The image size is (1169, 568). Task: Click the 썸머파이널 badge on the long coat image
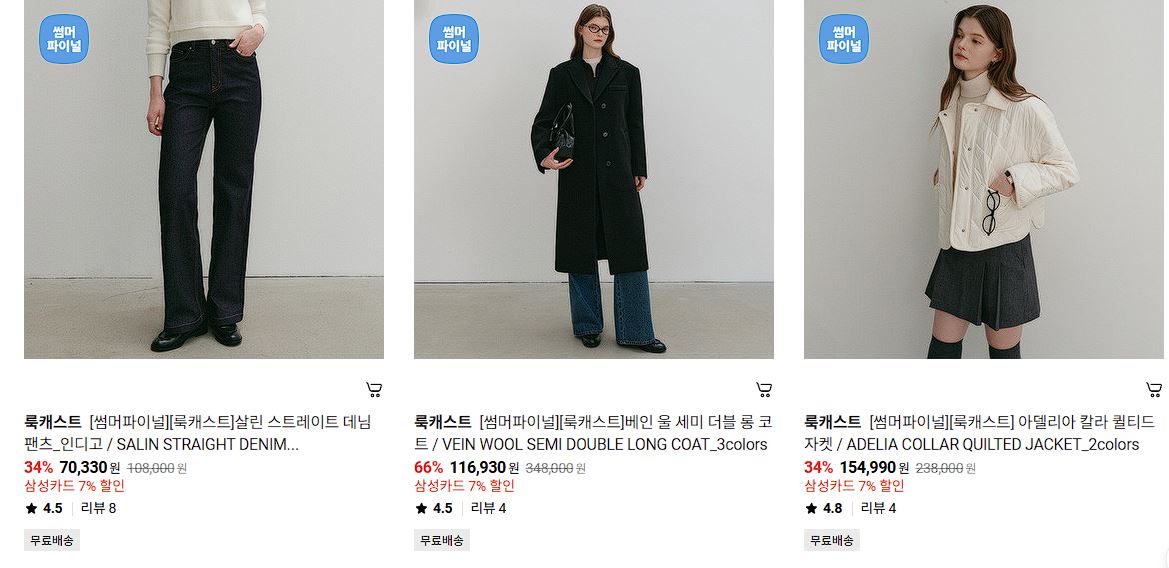[x=454, y=39]
